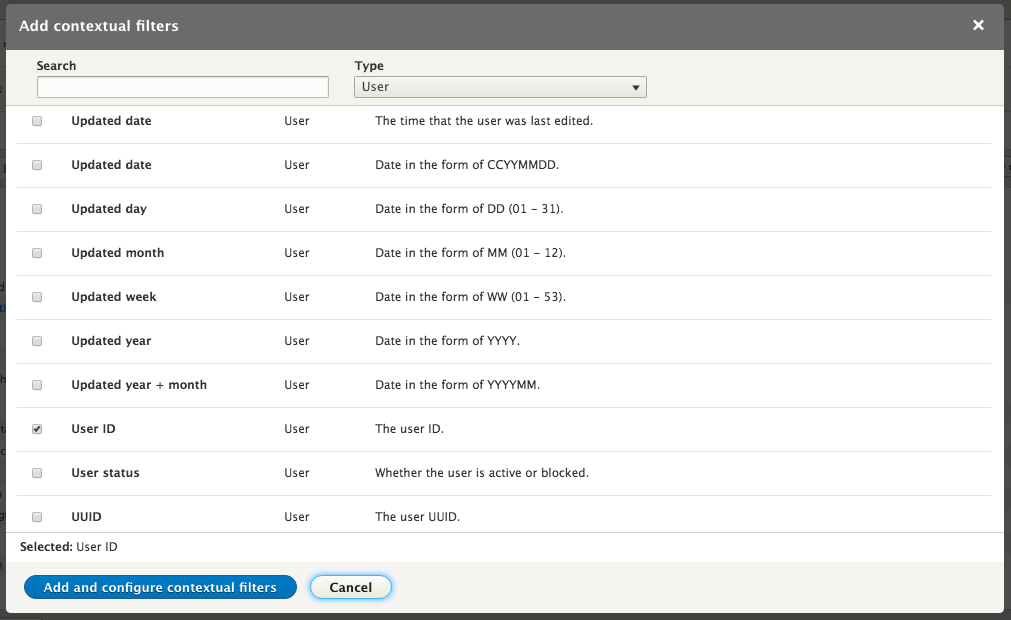Click the Updated week filter label
The height and width of the screenshot is (620, 1011).
pos(114,297)
